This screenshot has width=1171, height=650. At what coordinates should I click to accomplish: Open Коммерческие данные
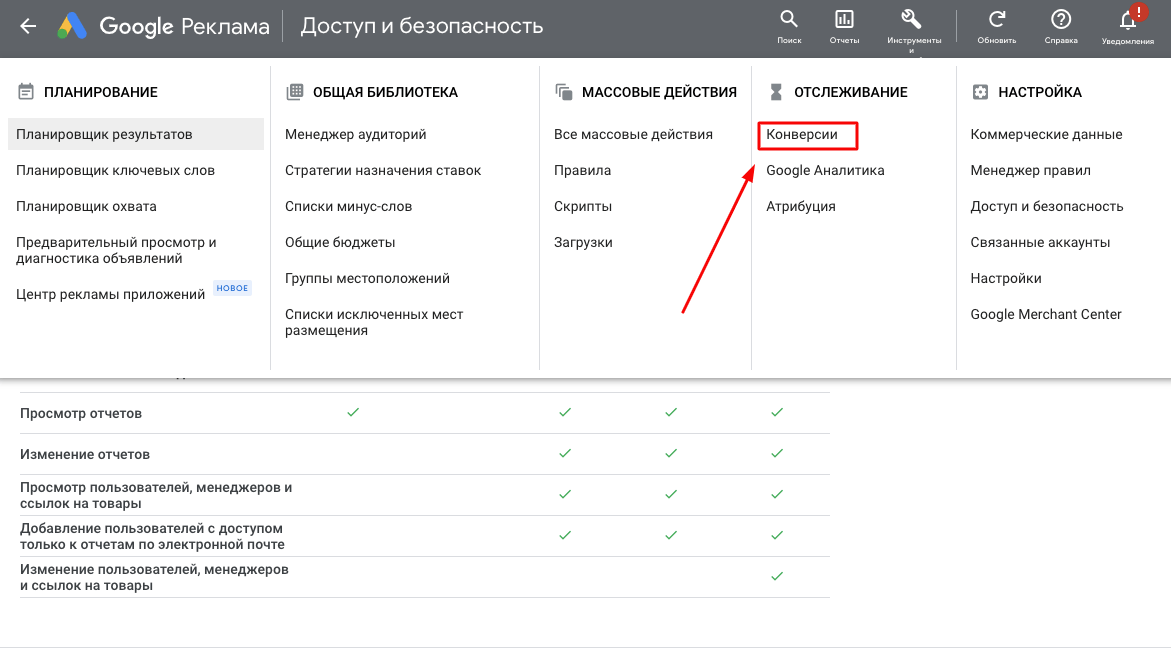[x=1046, y=134]
